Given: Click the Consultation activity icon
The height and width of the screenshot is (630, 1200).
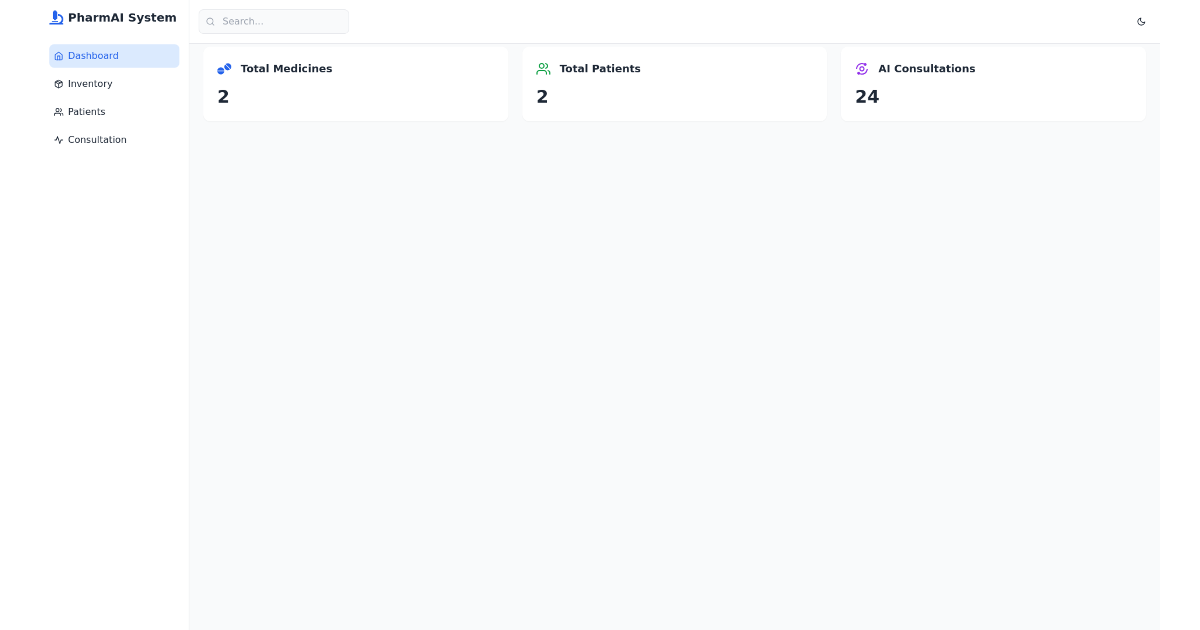Looking at the screenshot, I should tap(59, 140).
